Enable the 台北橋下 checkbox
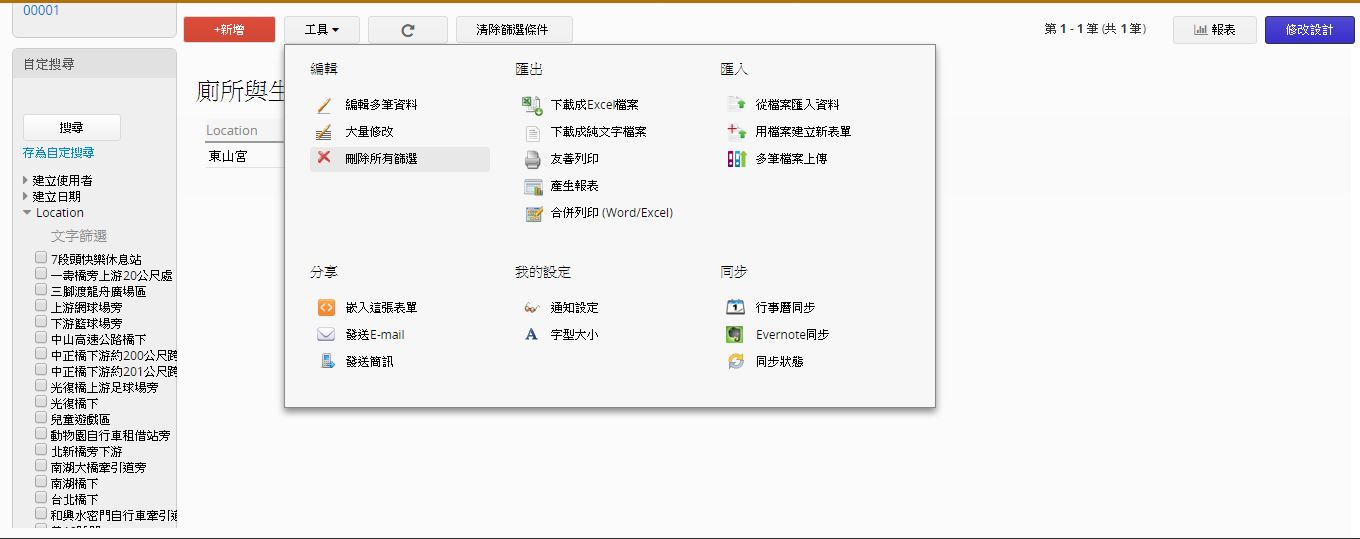Image resolution: width=1360 pixels, height=539 pixels. tap(41, 498)
